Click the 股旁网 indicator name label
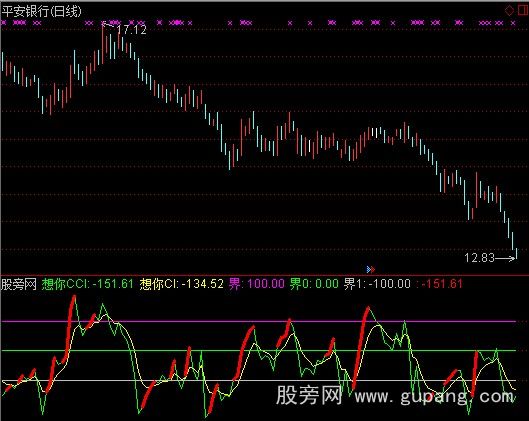The image size is (529, 421). [19, 284]
